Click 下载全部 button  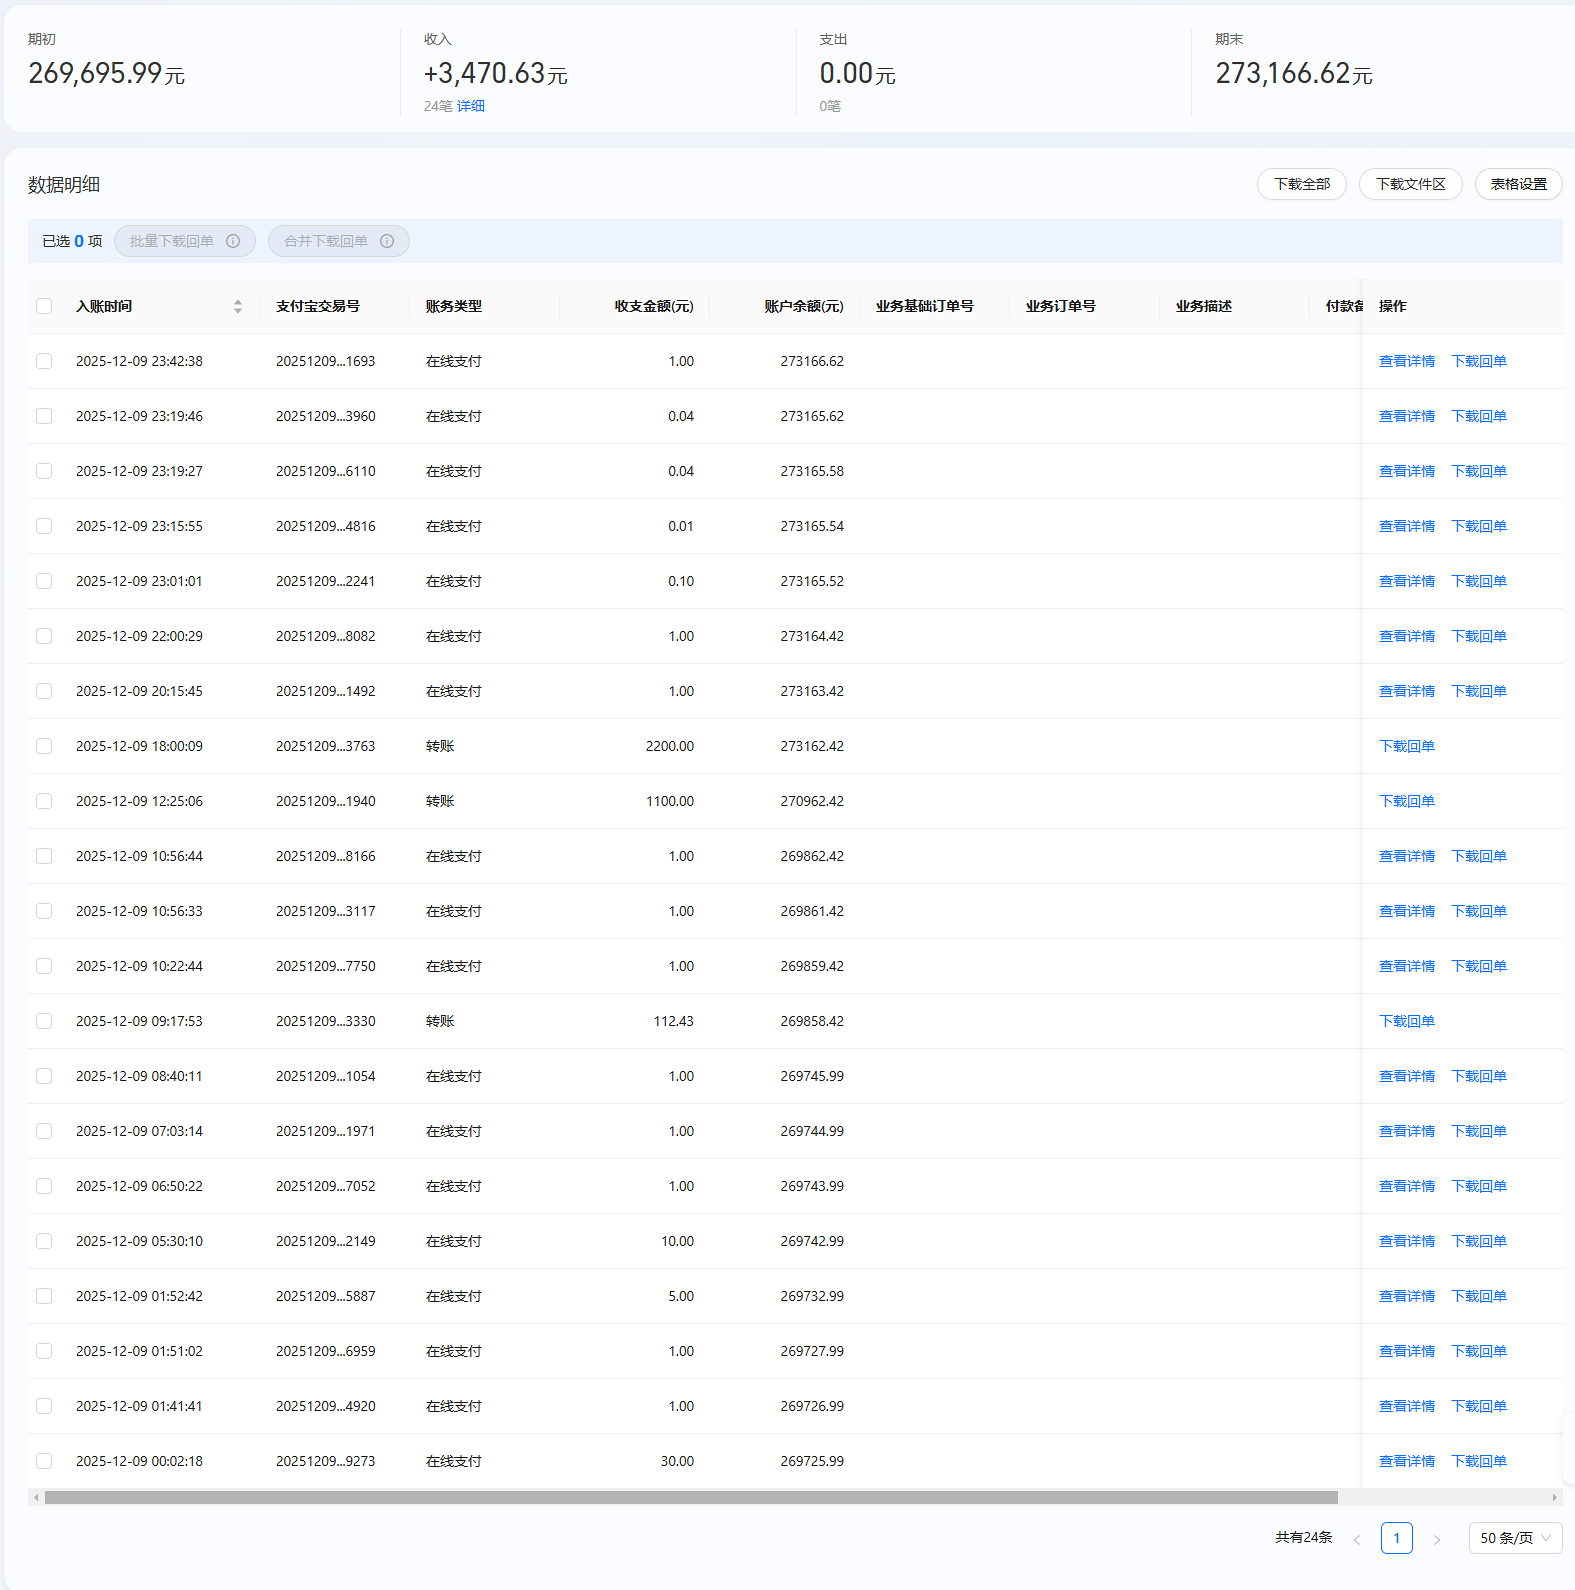pos(1301,184)
